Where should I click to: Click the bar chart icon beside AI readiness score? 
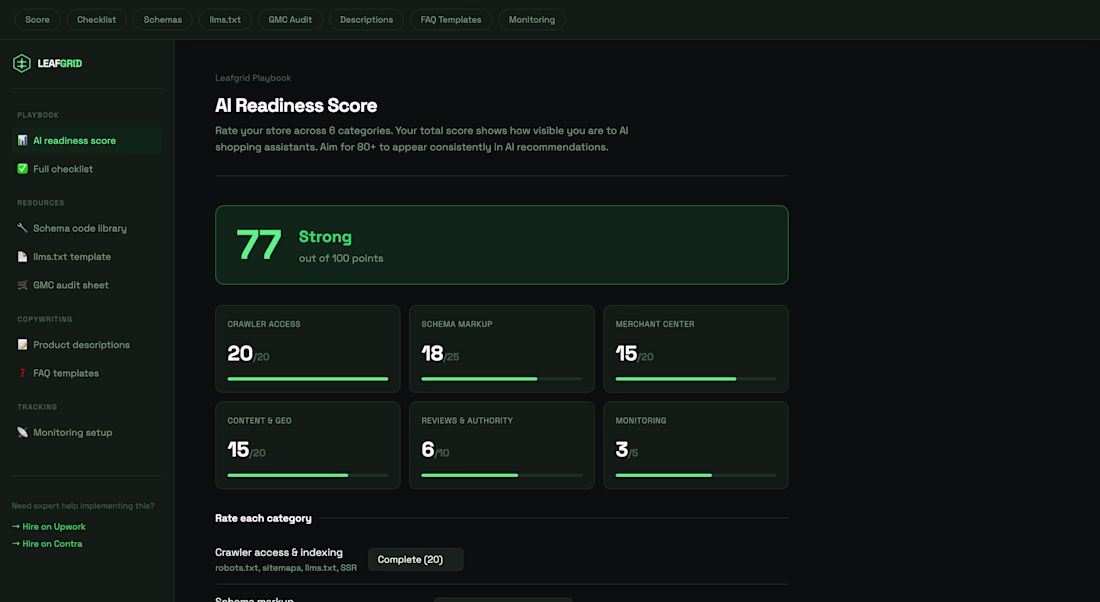(22, 140)
